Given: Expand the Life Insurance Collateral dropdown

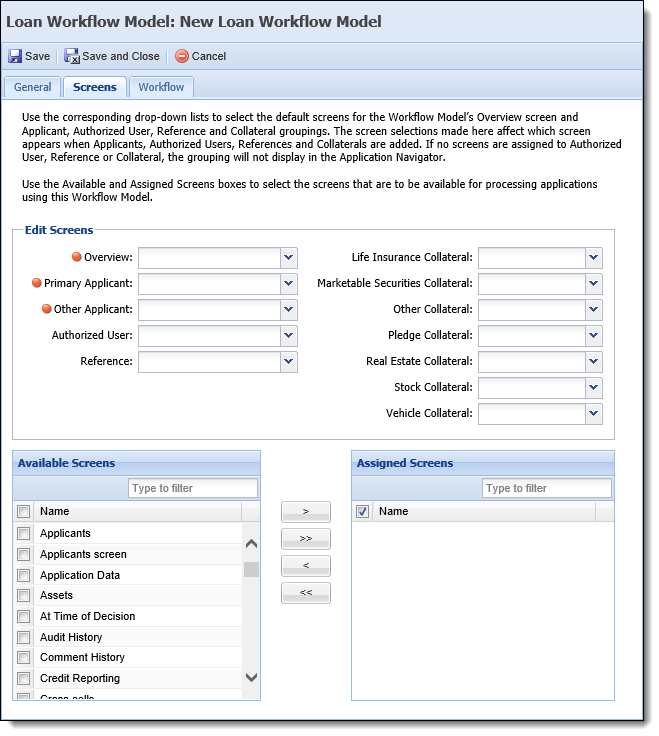Looking at the screenshot, I should coord(594,258).
